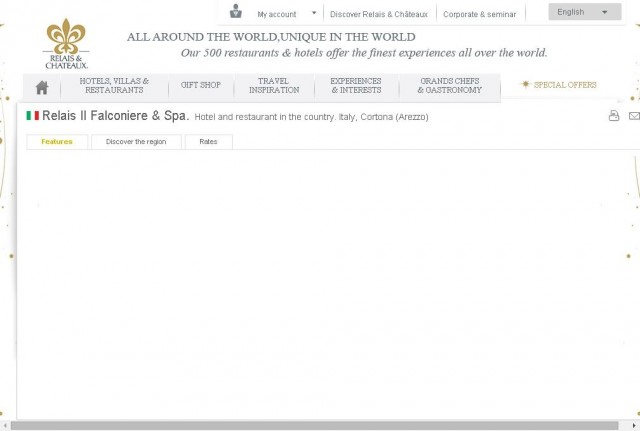Click the Relais Il Falconiere & Spa title
Viewport: 640px width, 431px height.
[116, 116]
